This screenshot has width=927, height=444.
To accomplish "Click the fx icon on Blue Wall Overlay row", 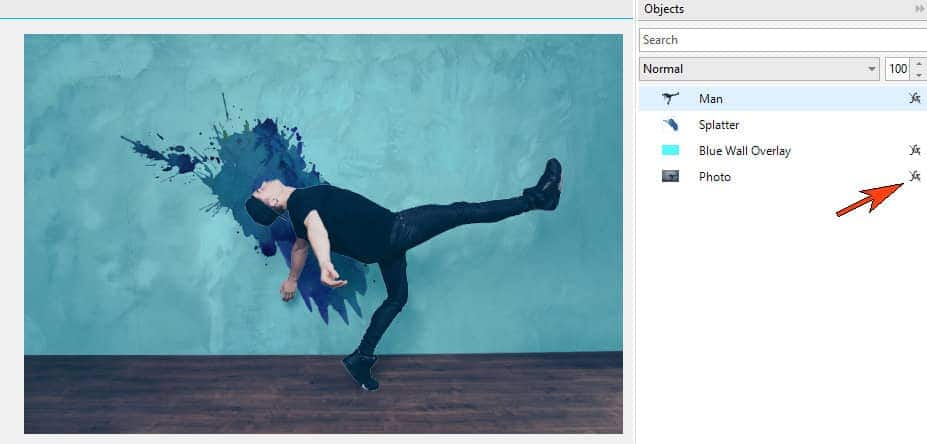I will pyautogui.click(x=915, y=150).
